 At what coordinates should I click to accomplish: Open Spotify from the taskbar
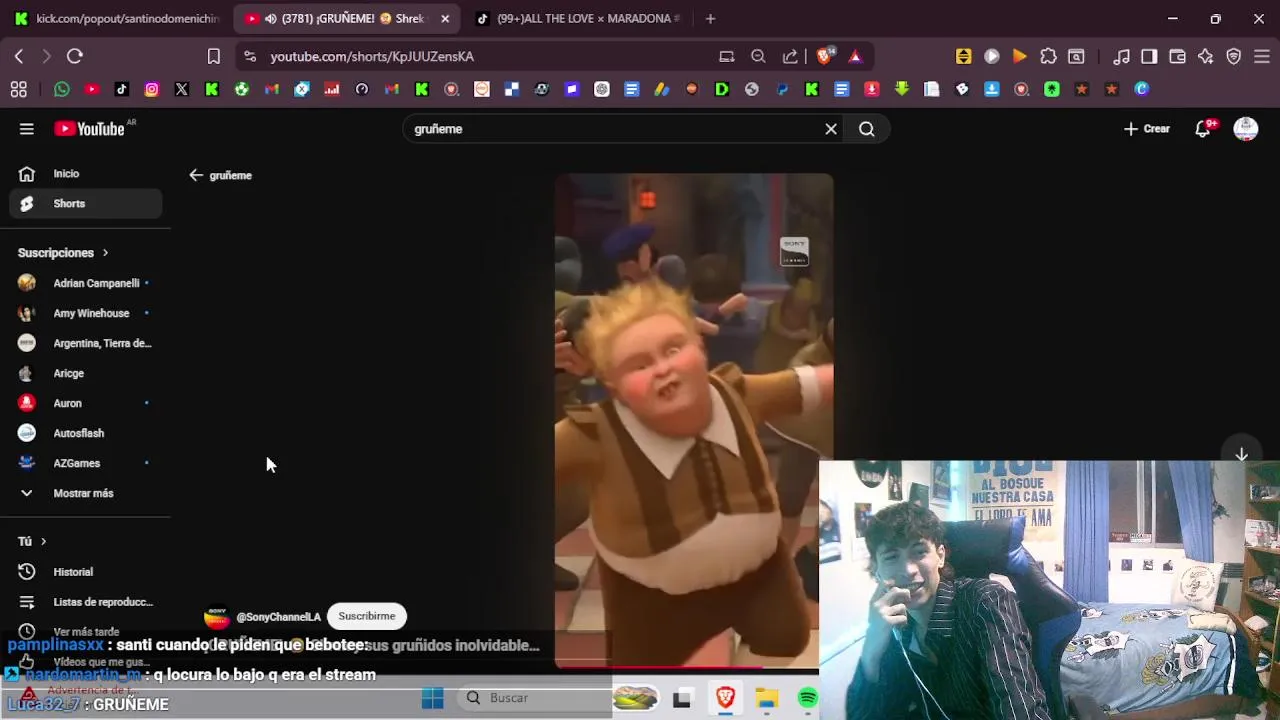point(808,698)
